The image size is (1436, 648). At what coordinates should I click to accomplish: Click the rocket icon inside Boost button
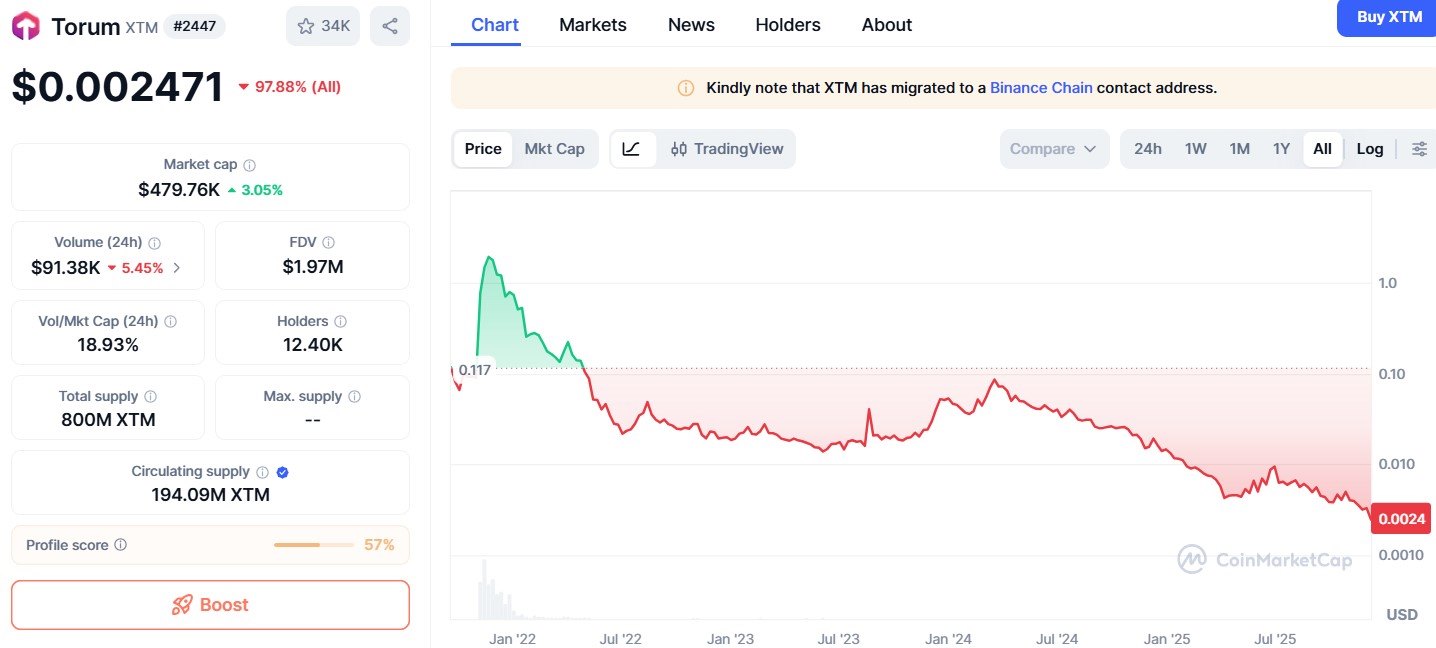182,605
